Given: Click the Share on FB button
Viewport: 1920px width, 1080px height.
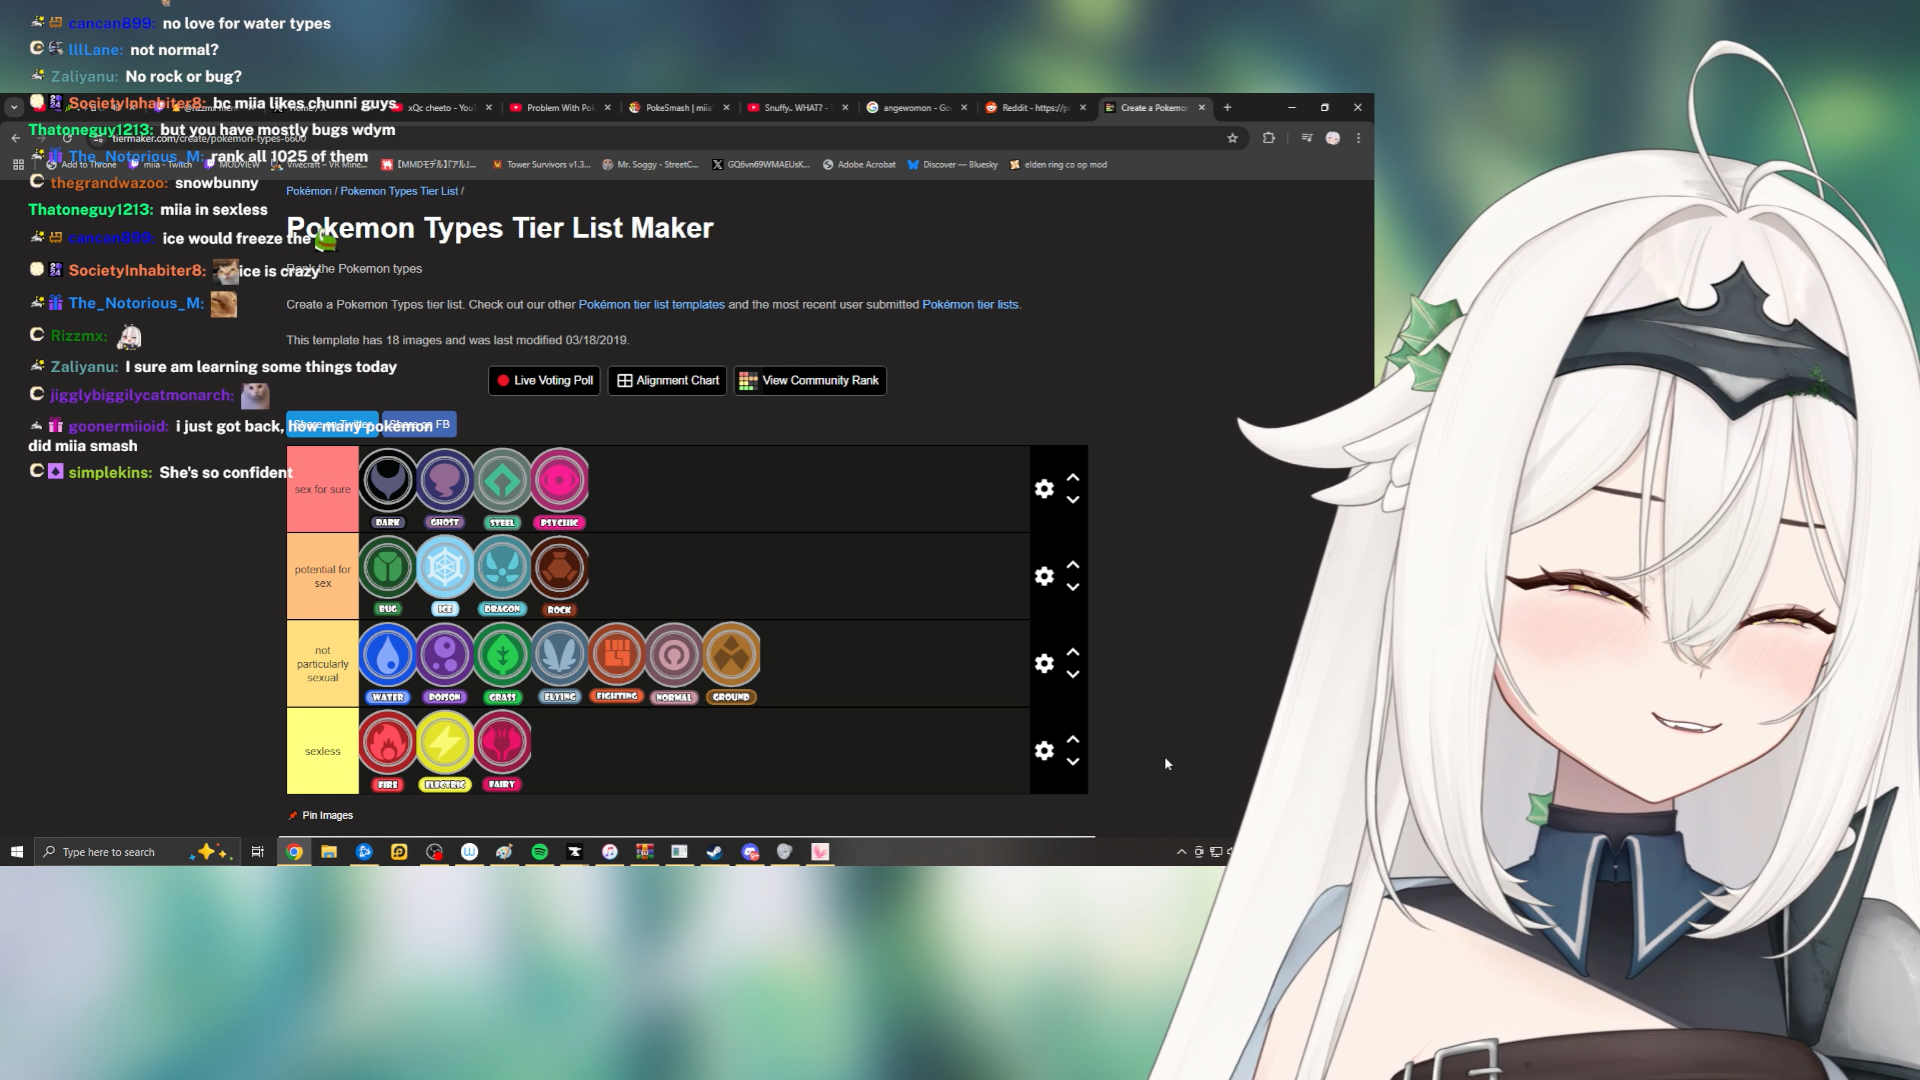Looking at the screenshot, I should (x=419, y=424).
